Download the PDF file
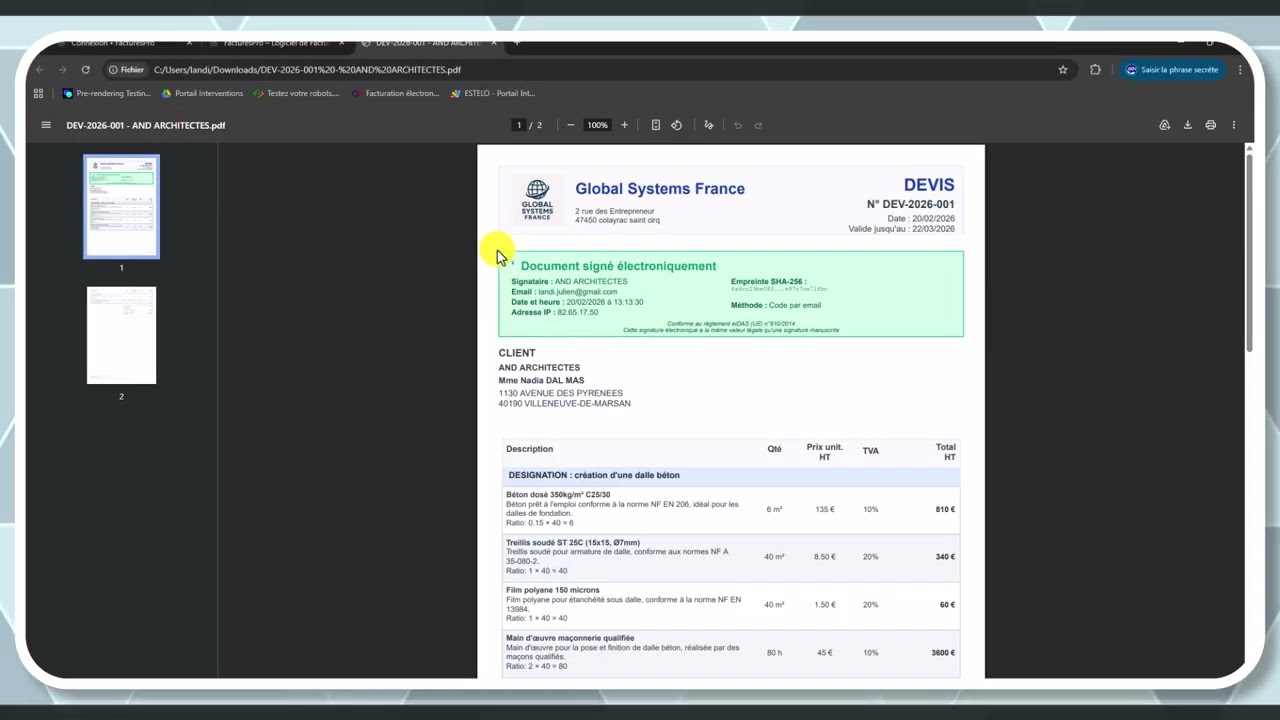Screen dimensions: 1280x720 coord(1188,125)
